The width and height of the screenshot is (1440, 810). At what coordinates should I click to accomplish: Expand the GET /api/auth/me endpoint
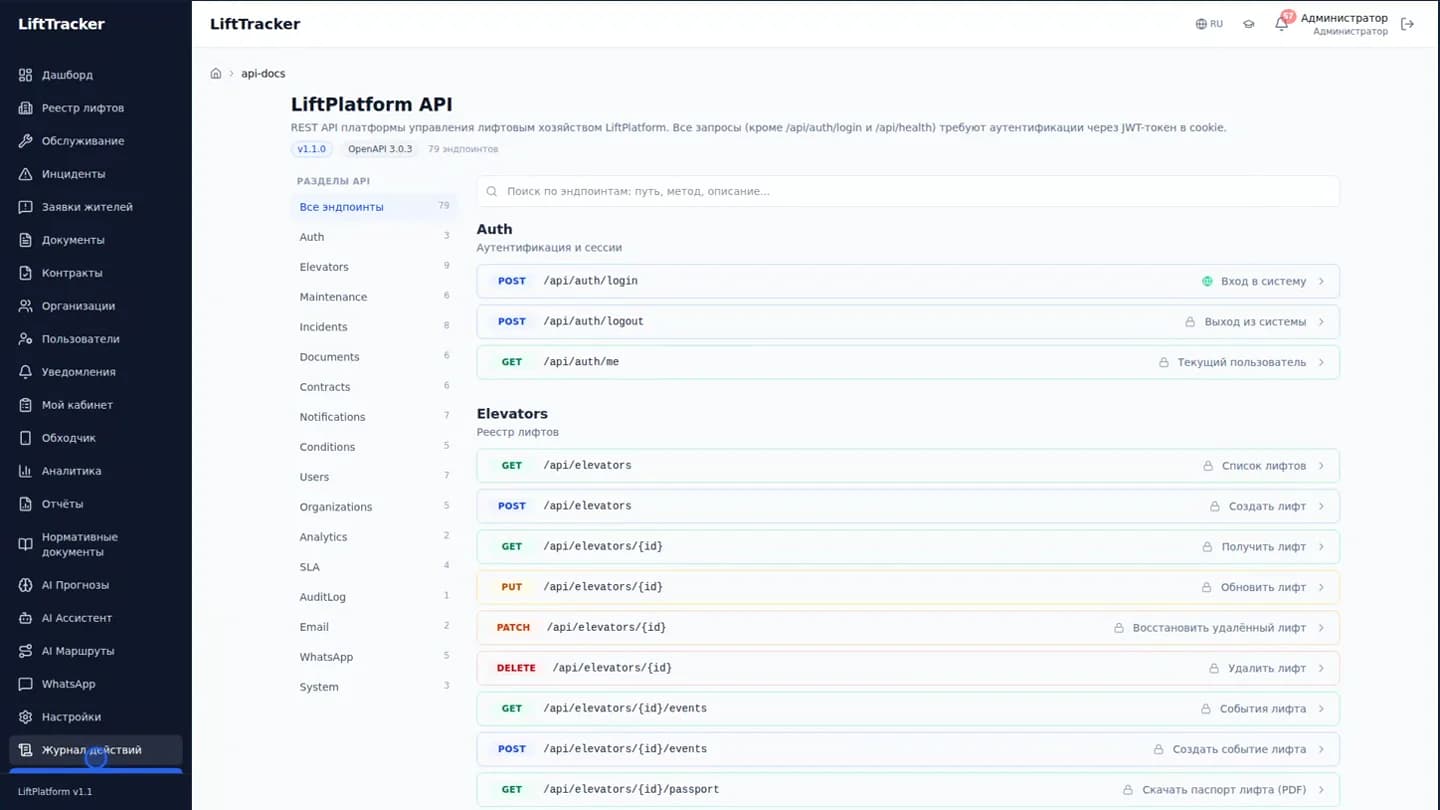[908, 362]
